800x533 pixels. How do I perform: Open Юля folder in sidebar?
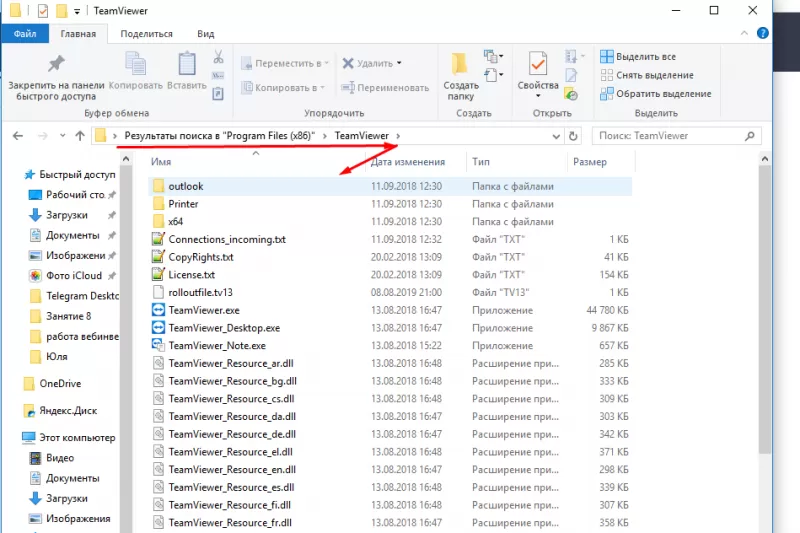coord(49,357)
